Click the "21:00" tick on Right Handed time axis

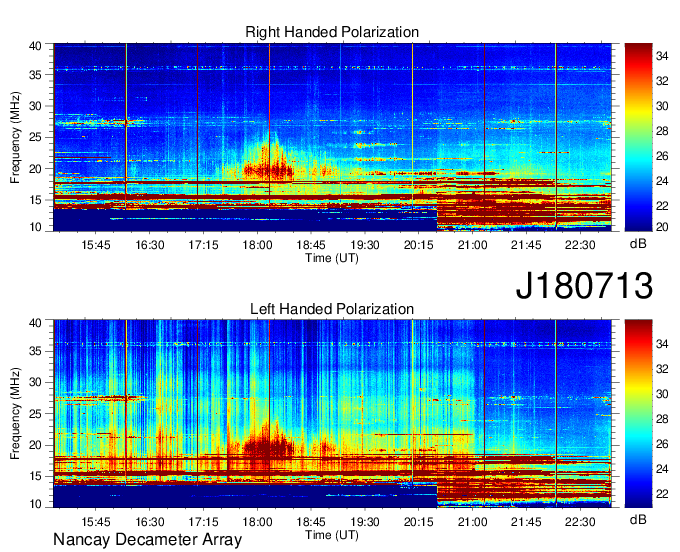472,245
